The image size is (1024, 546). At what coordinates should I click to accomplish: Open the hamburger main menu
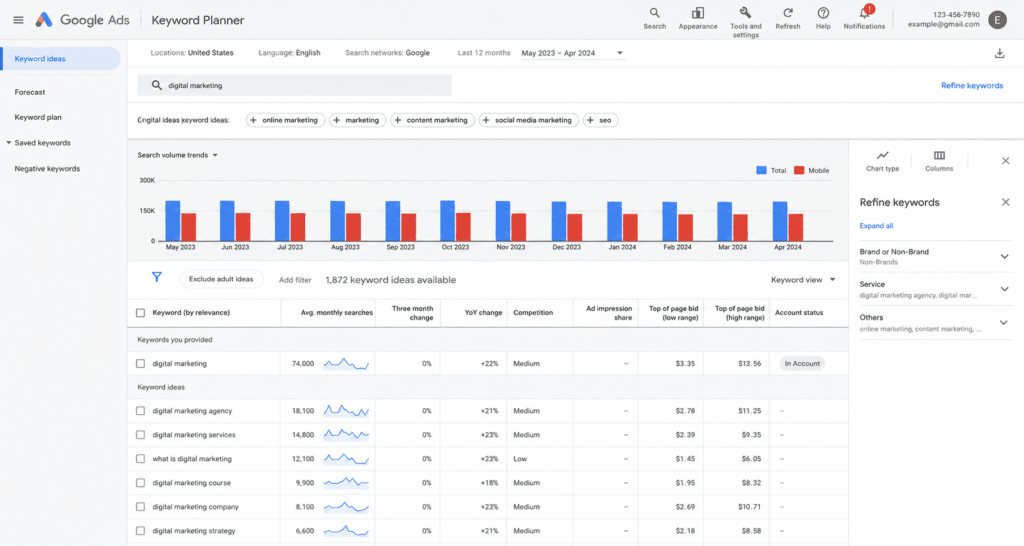click(18, 20)
